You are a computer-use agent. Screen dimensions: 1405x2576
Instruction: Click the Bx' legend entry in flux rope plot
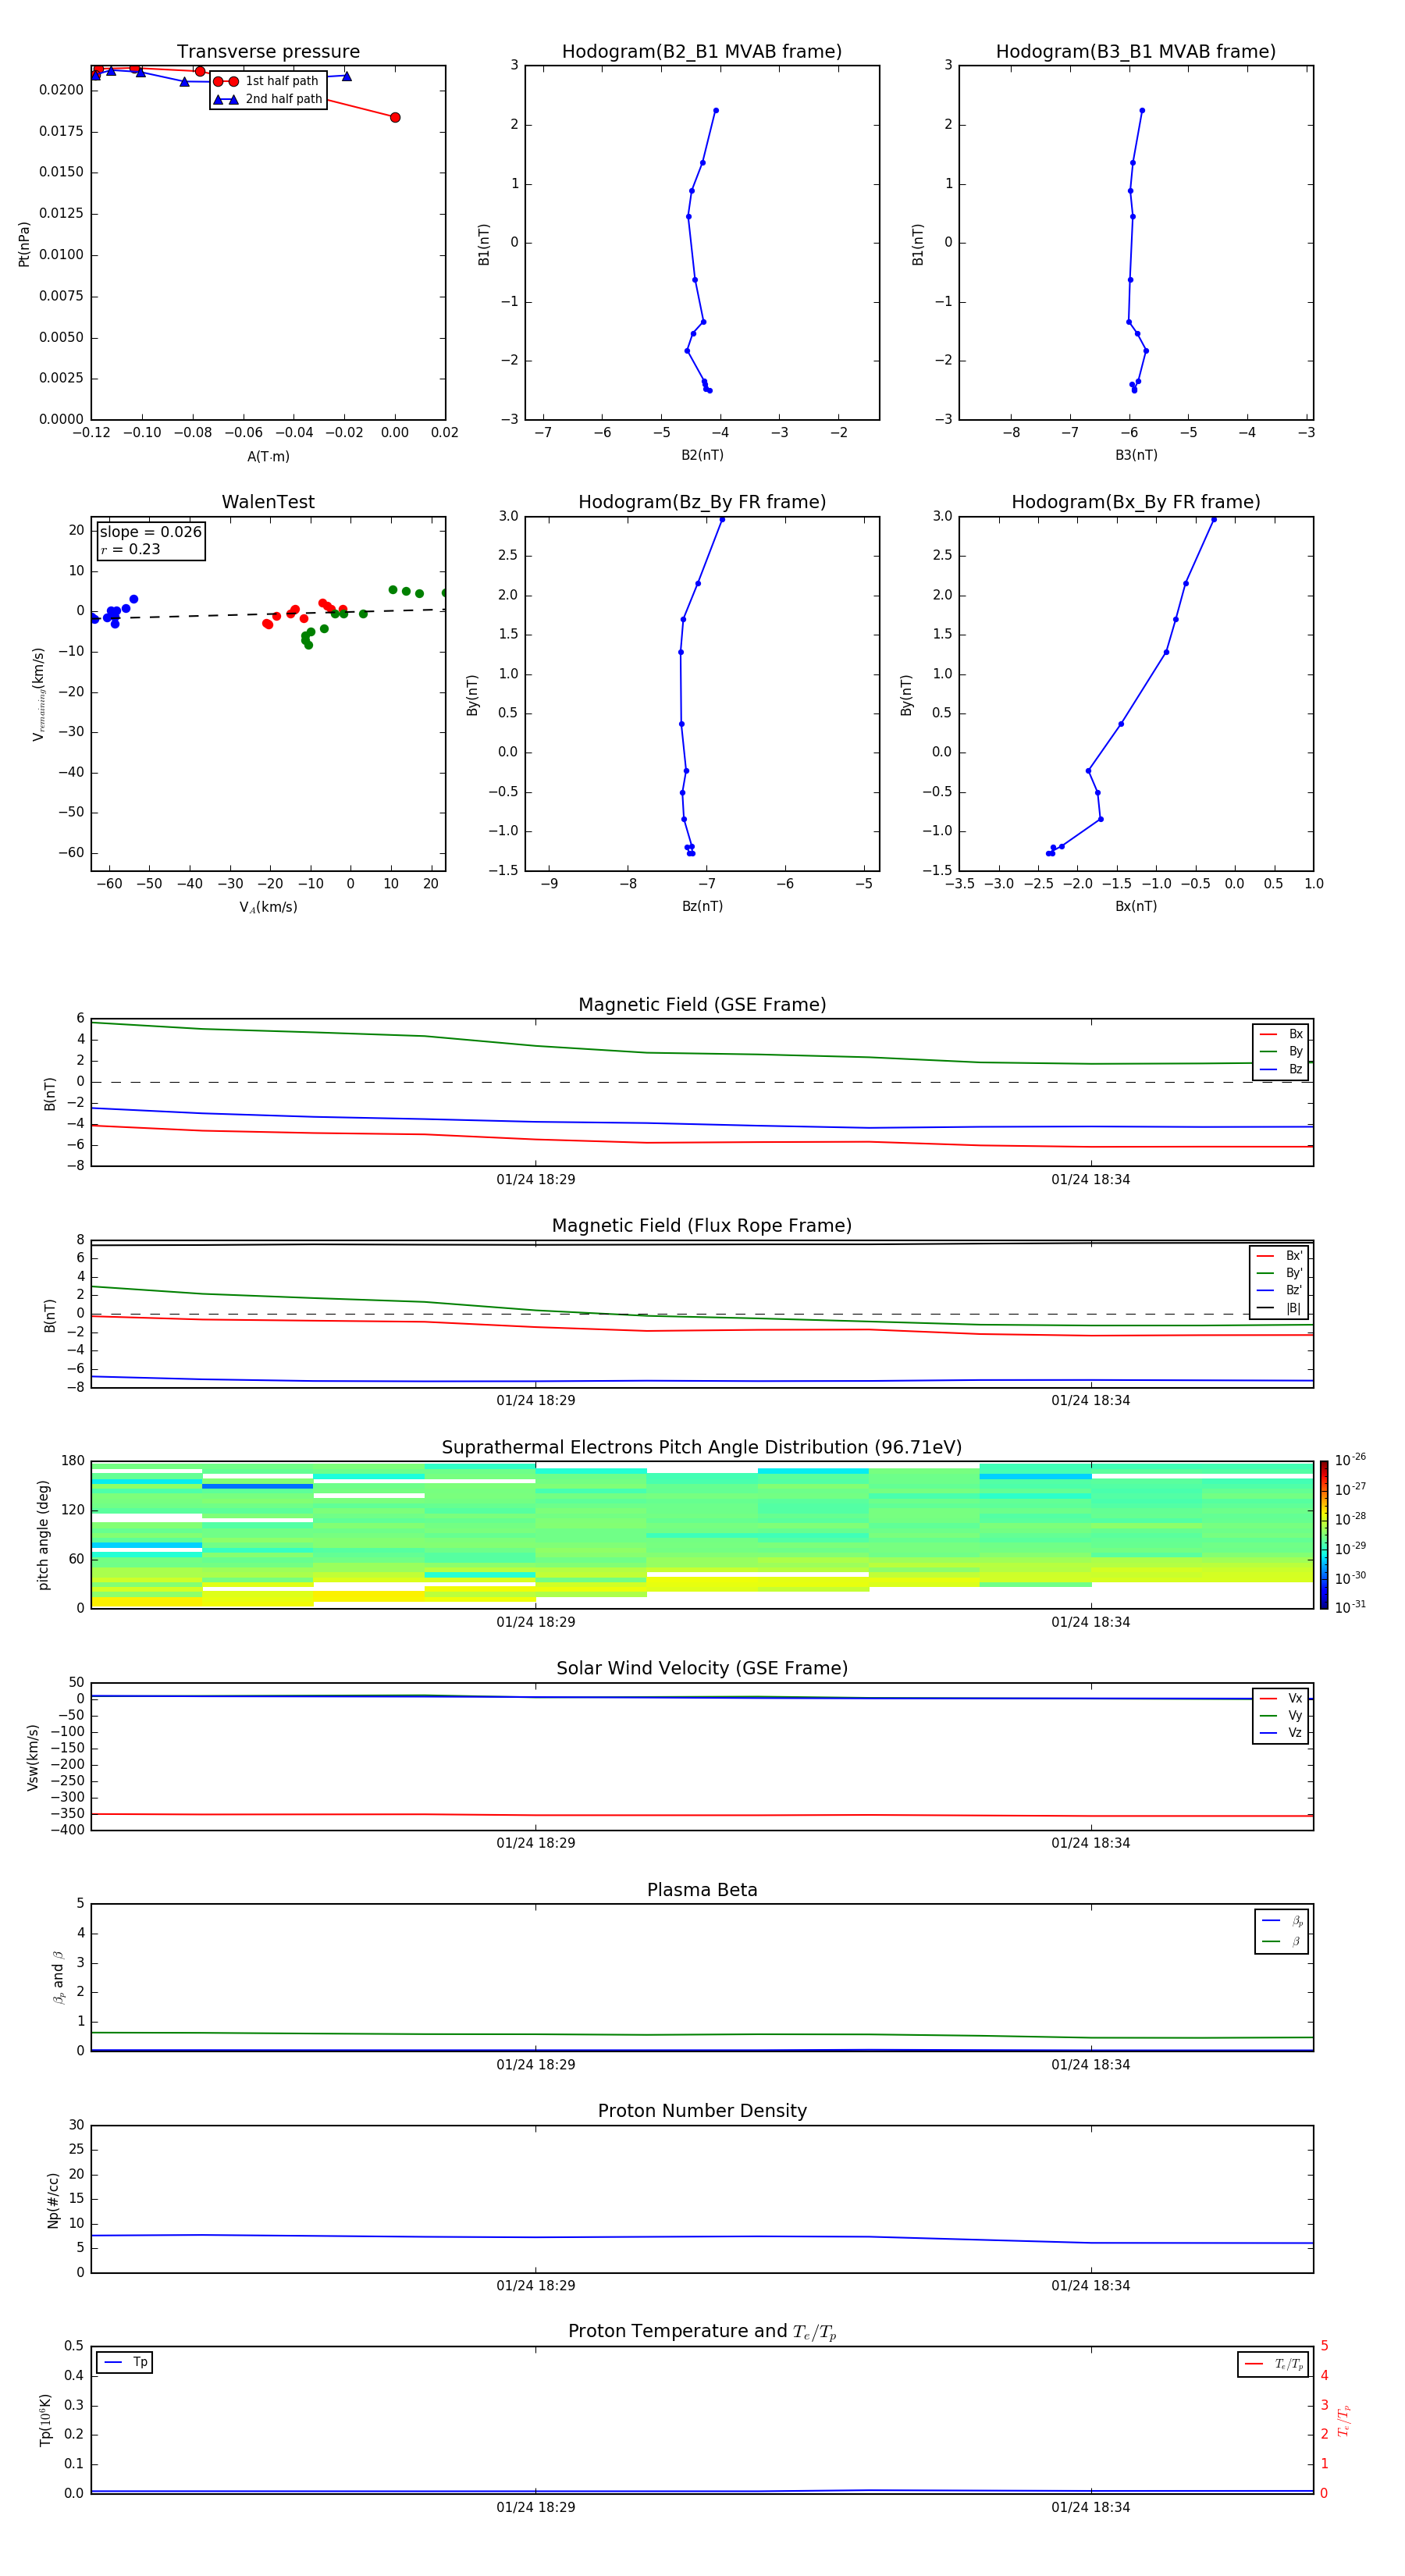click(1279, 1256)
